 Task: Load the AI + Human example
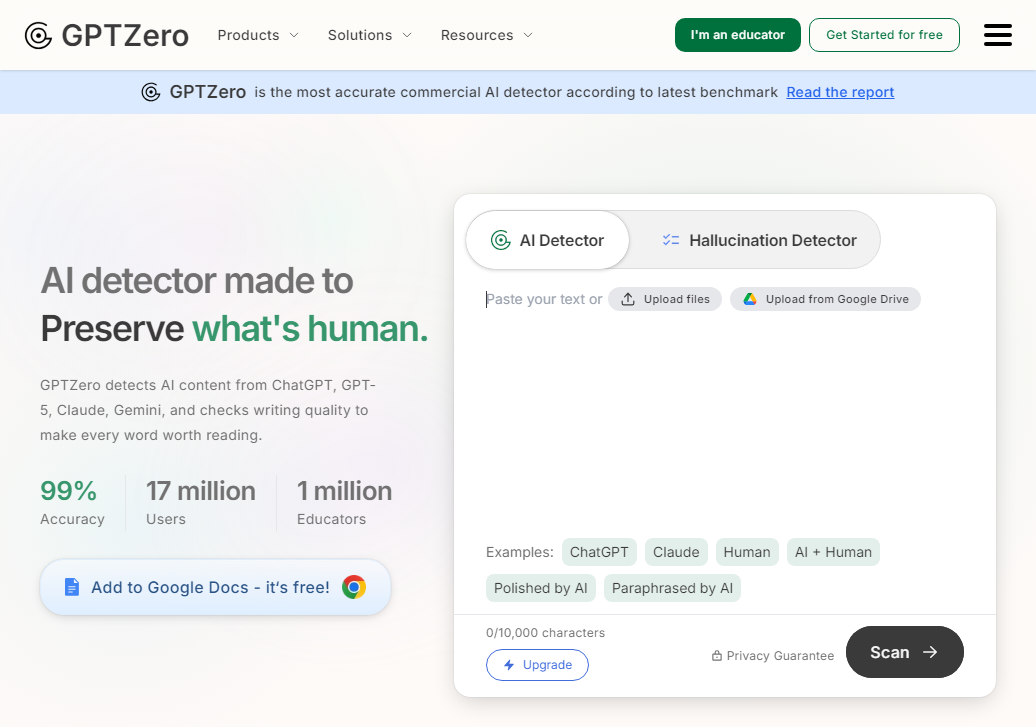pyautogui.click(x=833, y=552)
